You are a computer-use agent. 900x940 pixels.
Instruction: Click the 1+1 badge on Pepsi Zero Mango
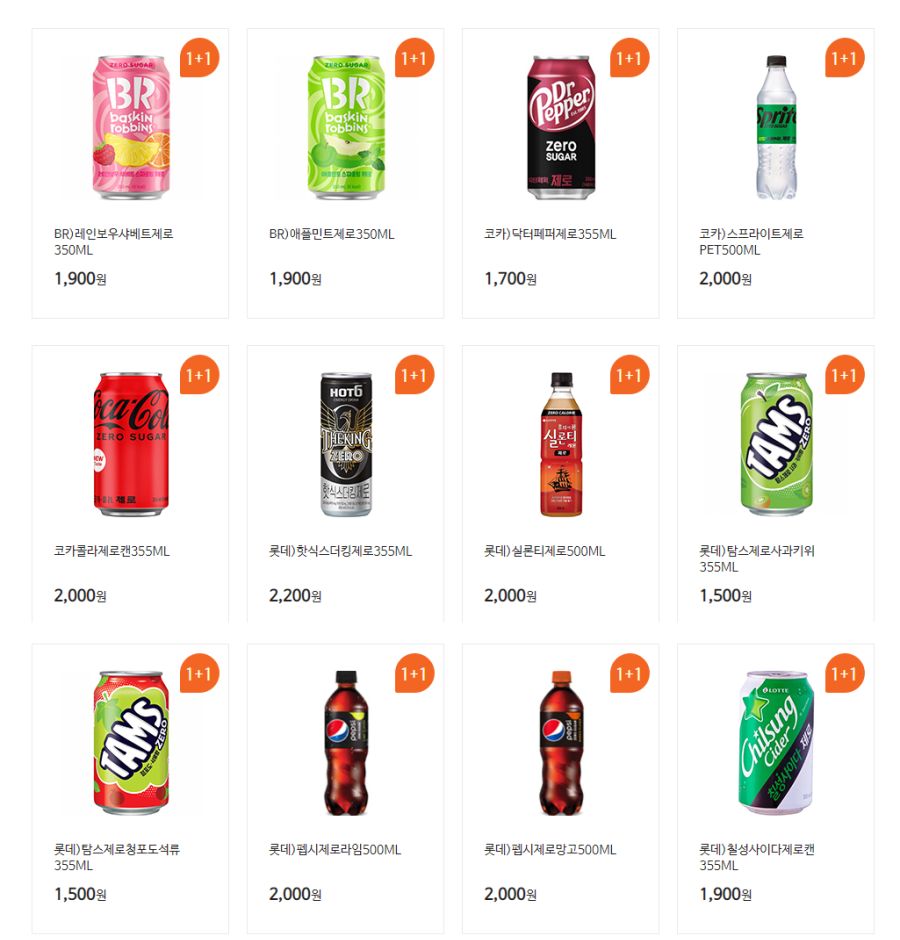[630, 673]
